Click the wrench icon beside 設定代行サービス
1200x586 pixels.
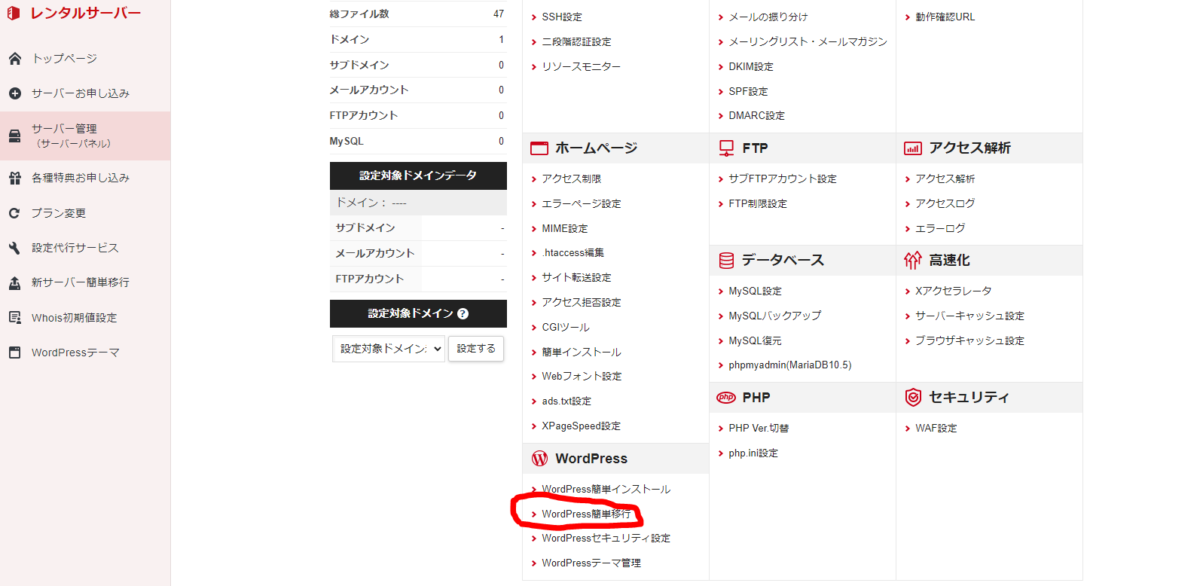click(x=15, y=248)
